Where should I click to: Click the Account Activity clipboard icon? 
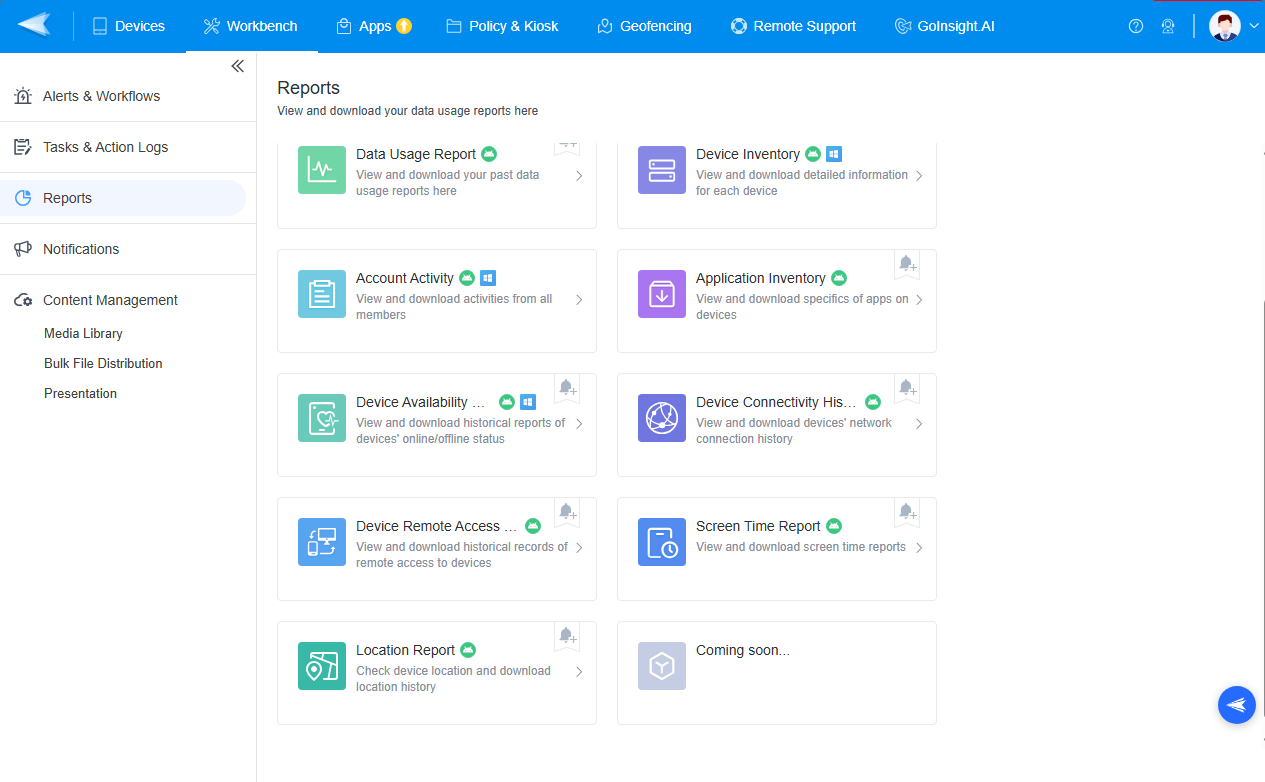[322, 294]
